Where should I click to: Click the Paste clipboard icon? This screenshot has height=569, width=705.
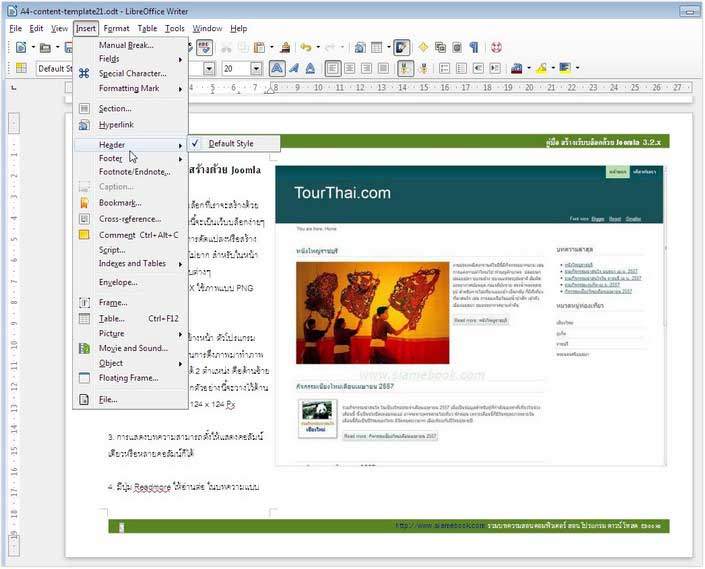tap(259, 47)
